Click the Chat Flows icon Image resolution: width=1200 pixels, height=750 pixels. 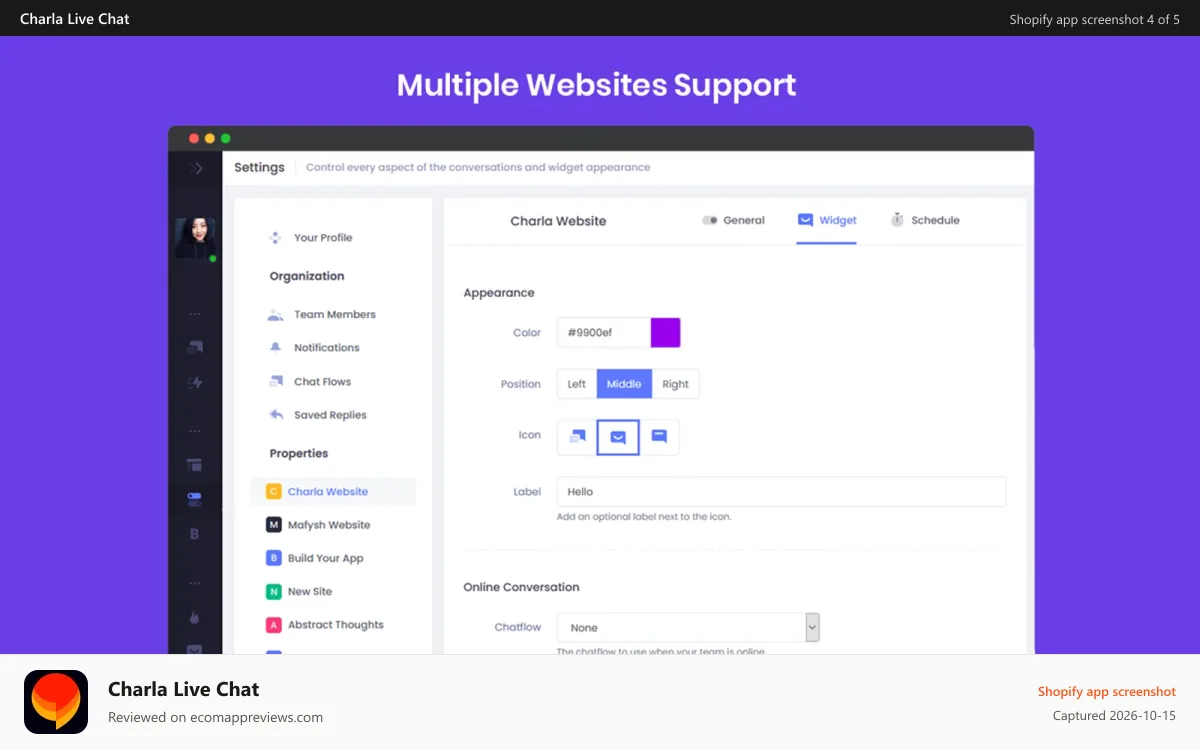point(275,381)
